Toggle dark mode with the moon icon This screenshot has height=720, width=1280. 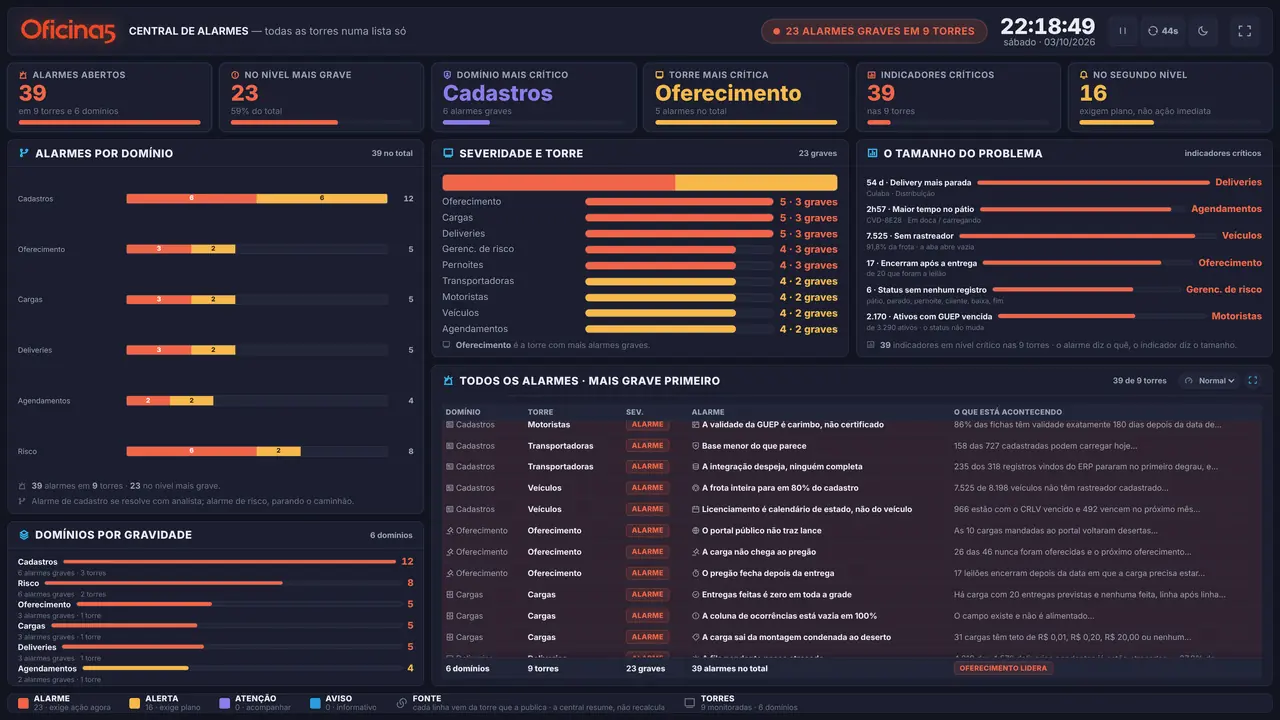1203,31
